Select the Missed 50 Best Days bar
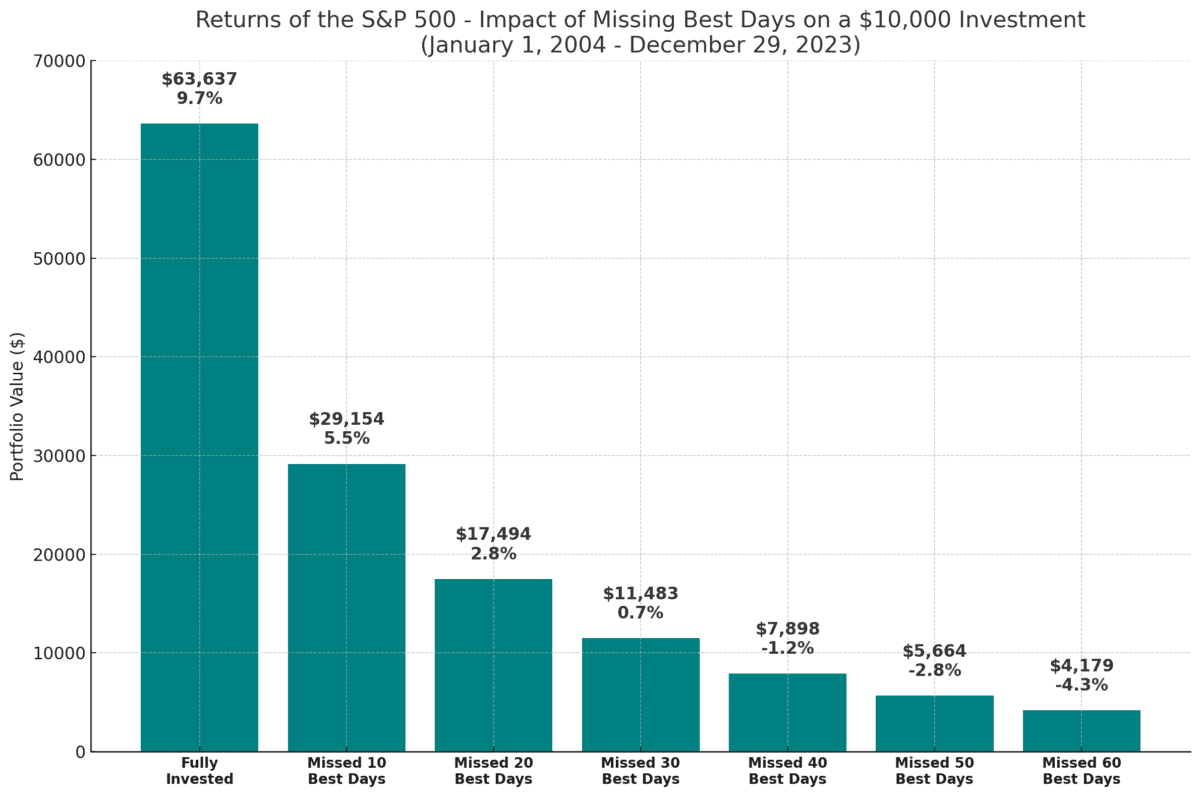1200x797 pixels. (x=934, y=723)
